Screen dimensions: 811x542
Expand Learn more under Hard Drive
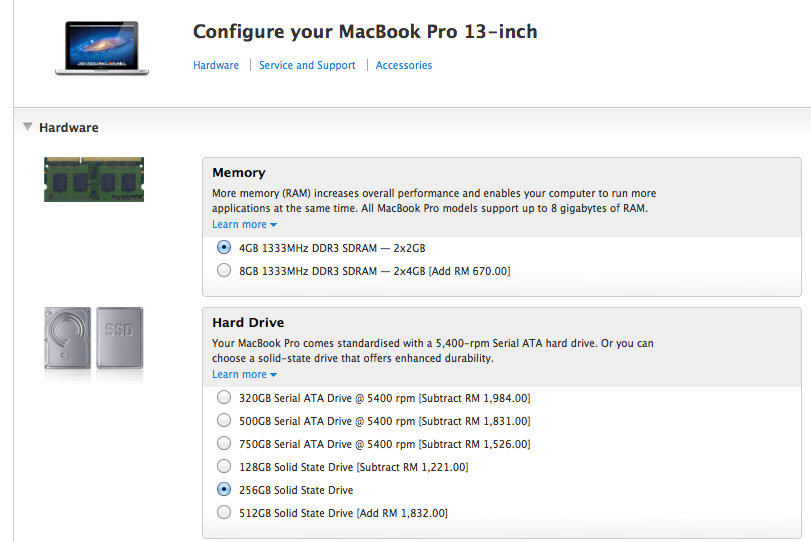244,375
